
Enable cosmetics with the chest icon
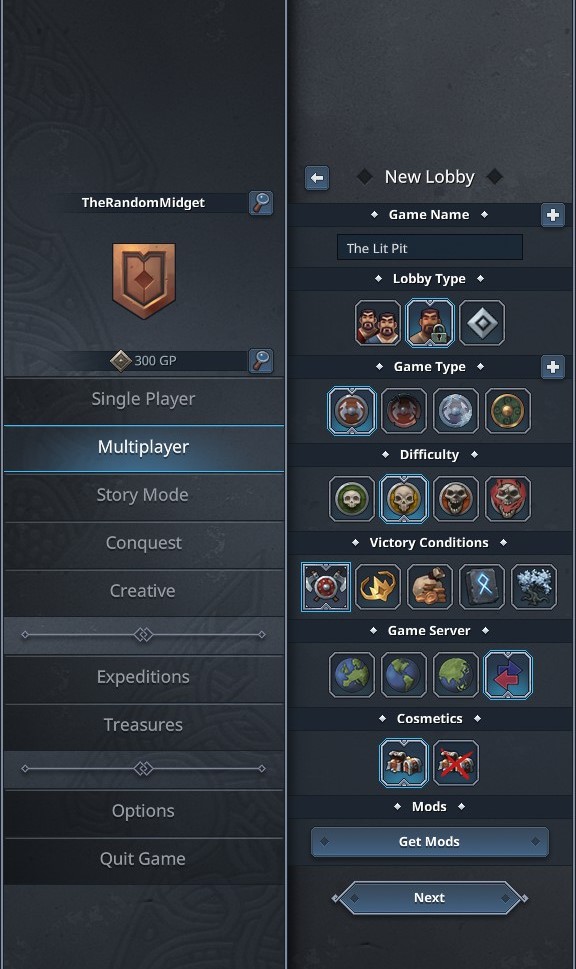[404, 763]
